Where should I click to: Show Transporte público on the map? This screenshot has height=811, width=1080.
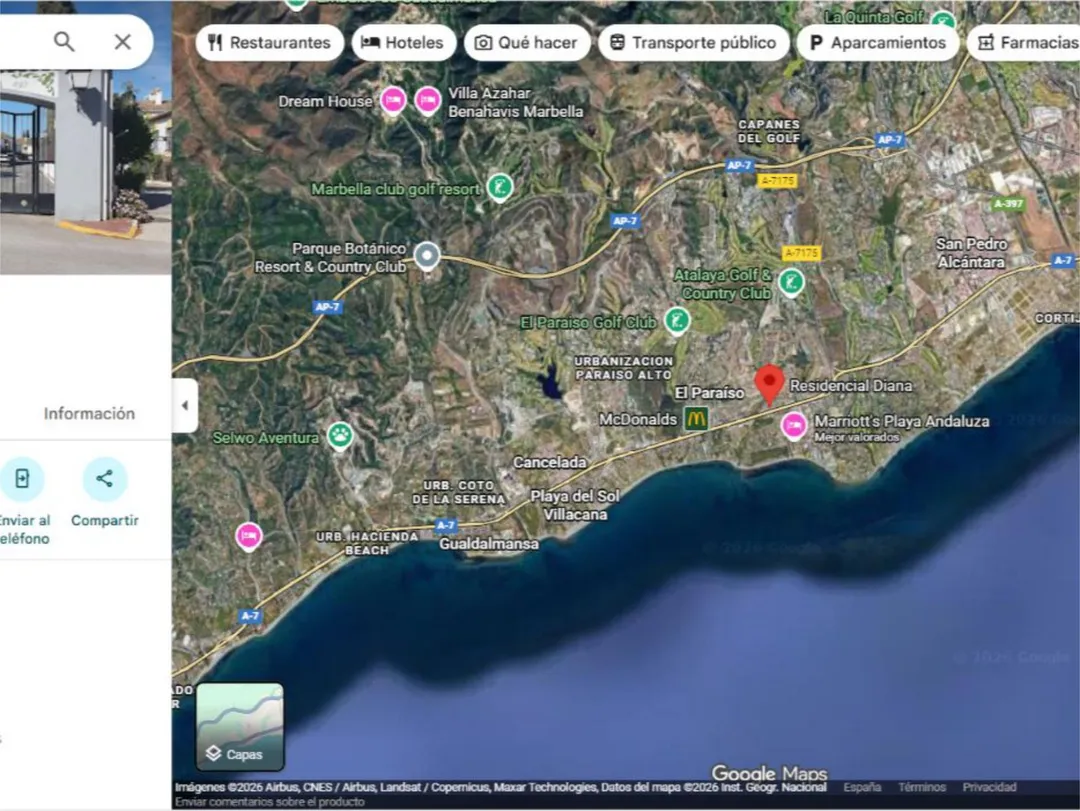(694, 43)
